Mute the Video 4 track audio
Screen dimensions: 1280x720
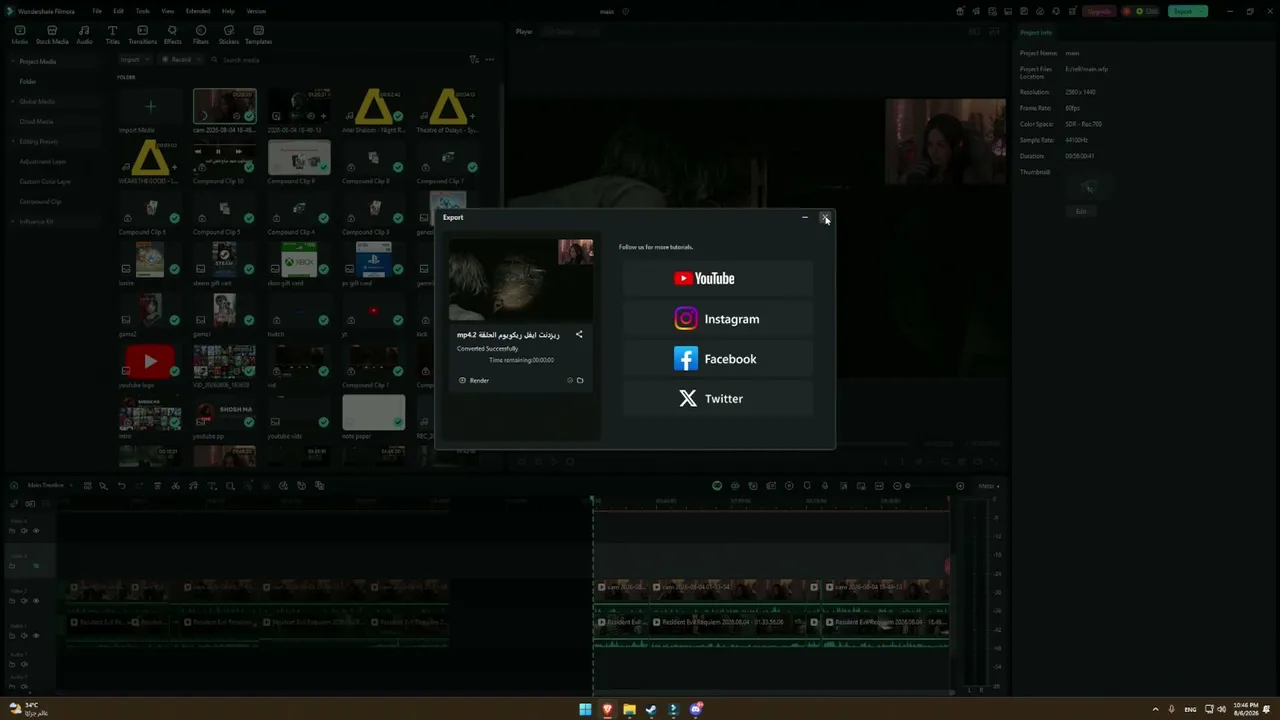pos(25,531)
